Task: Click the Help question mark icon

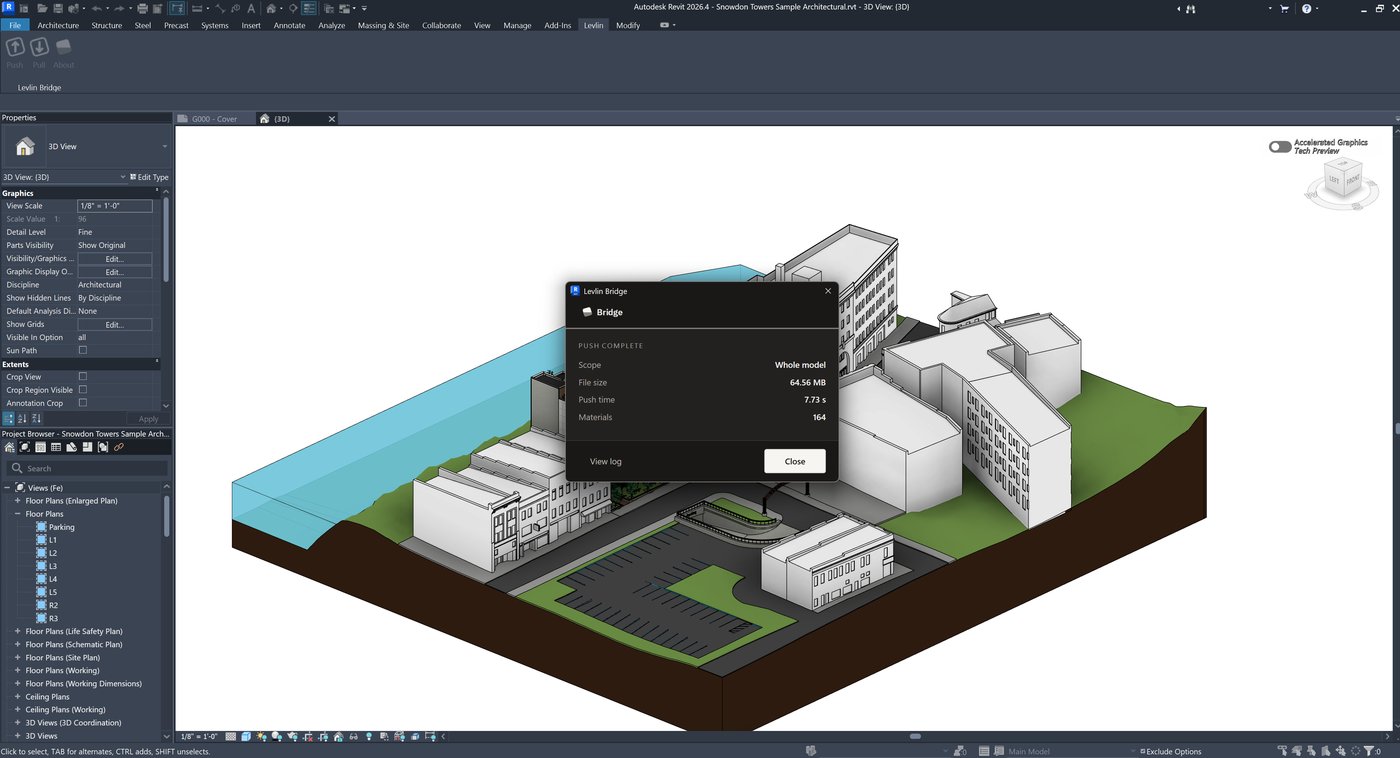Action: click(x=1306, y=8)
